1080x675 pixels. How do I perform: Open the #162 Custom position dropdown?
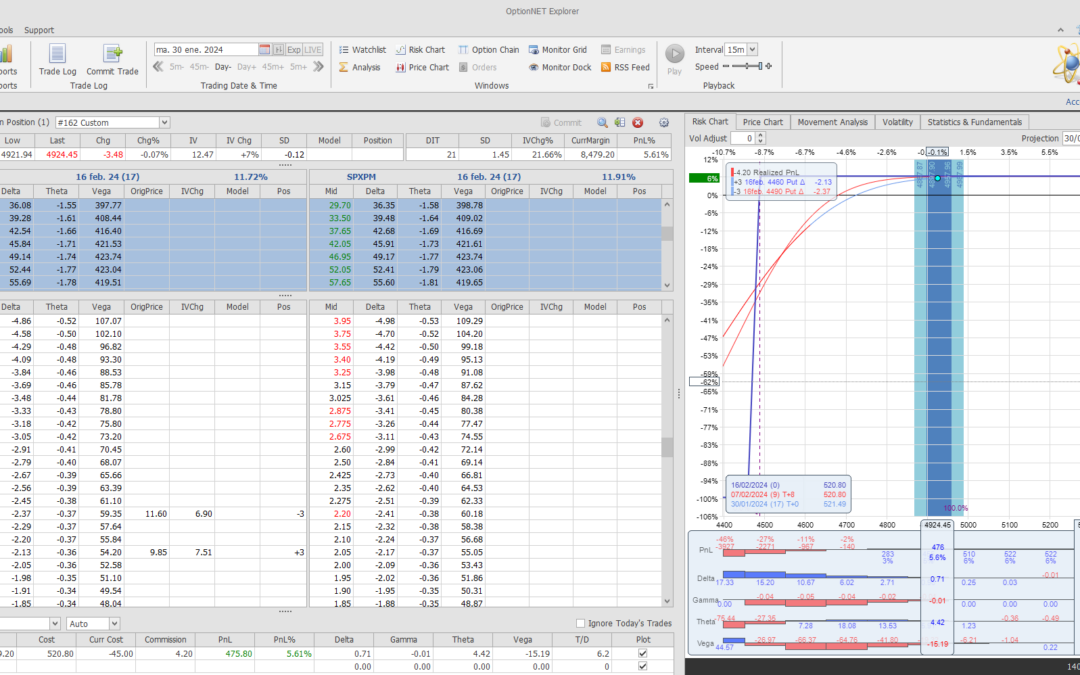pyautogui.click(x=164, y=122)
